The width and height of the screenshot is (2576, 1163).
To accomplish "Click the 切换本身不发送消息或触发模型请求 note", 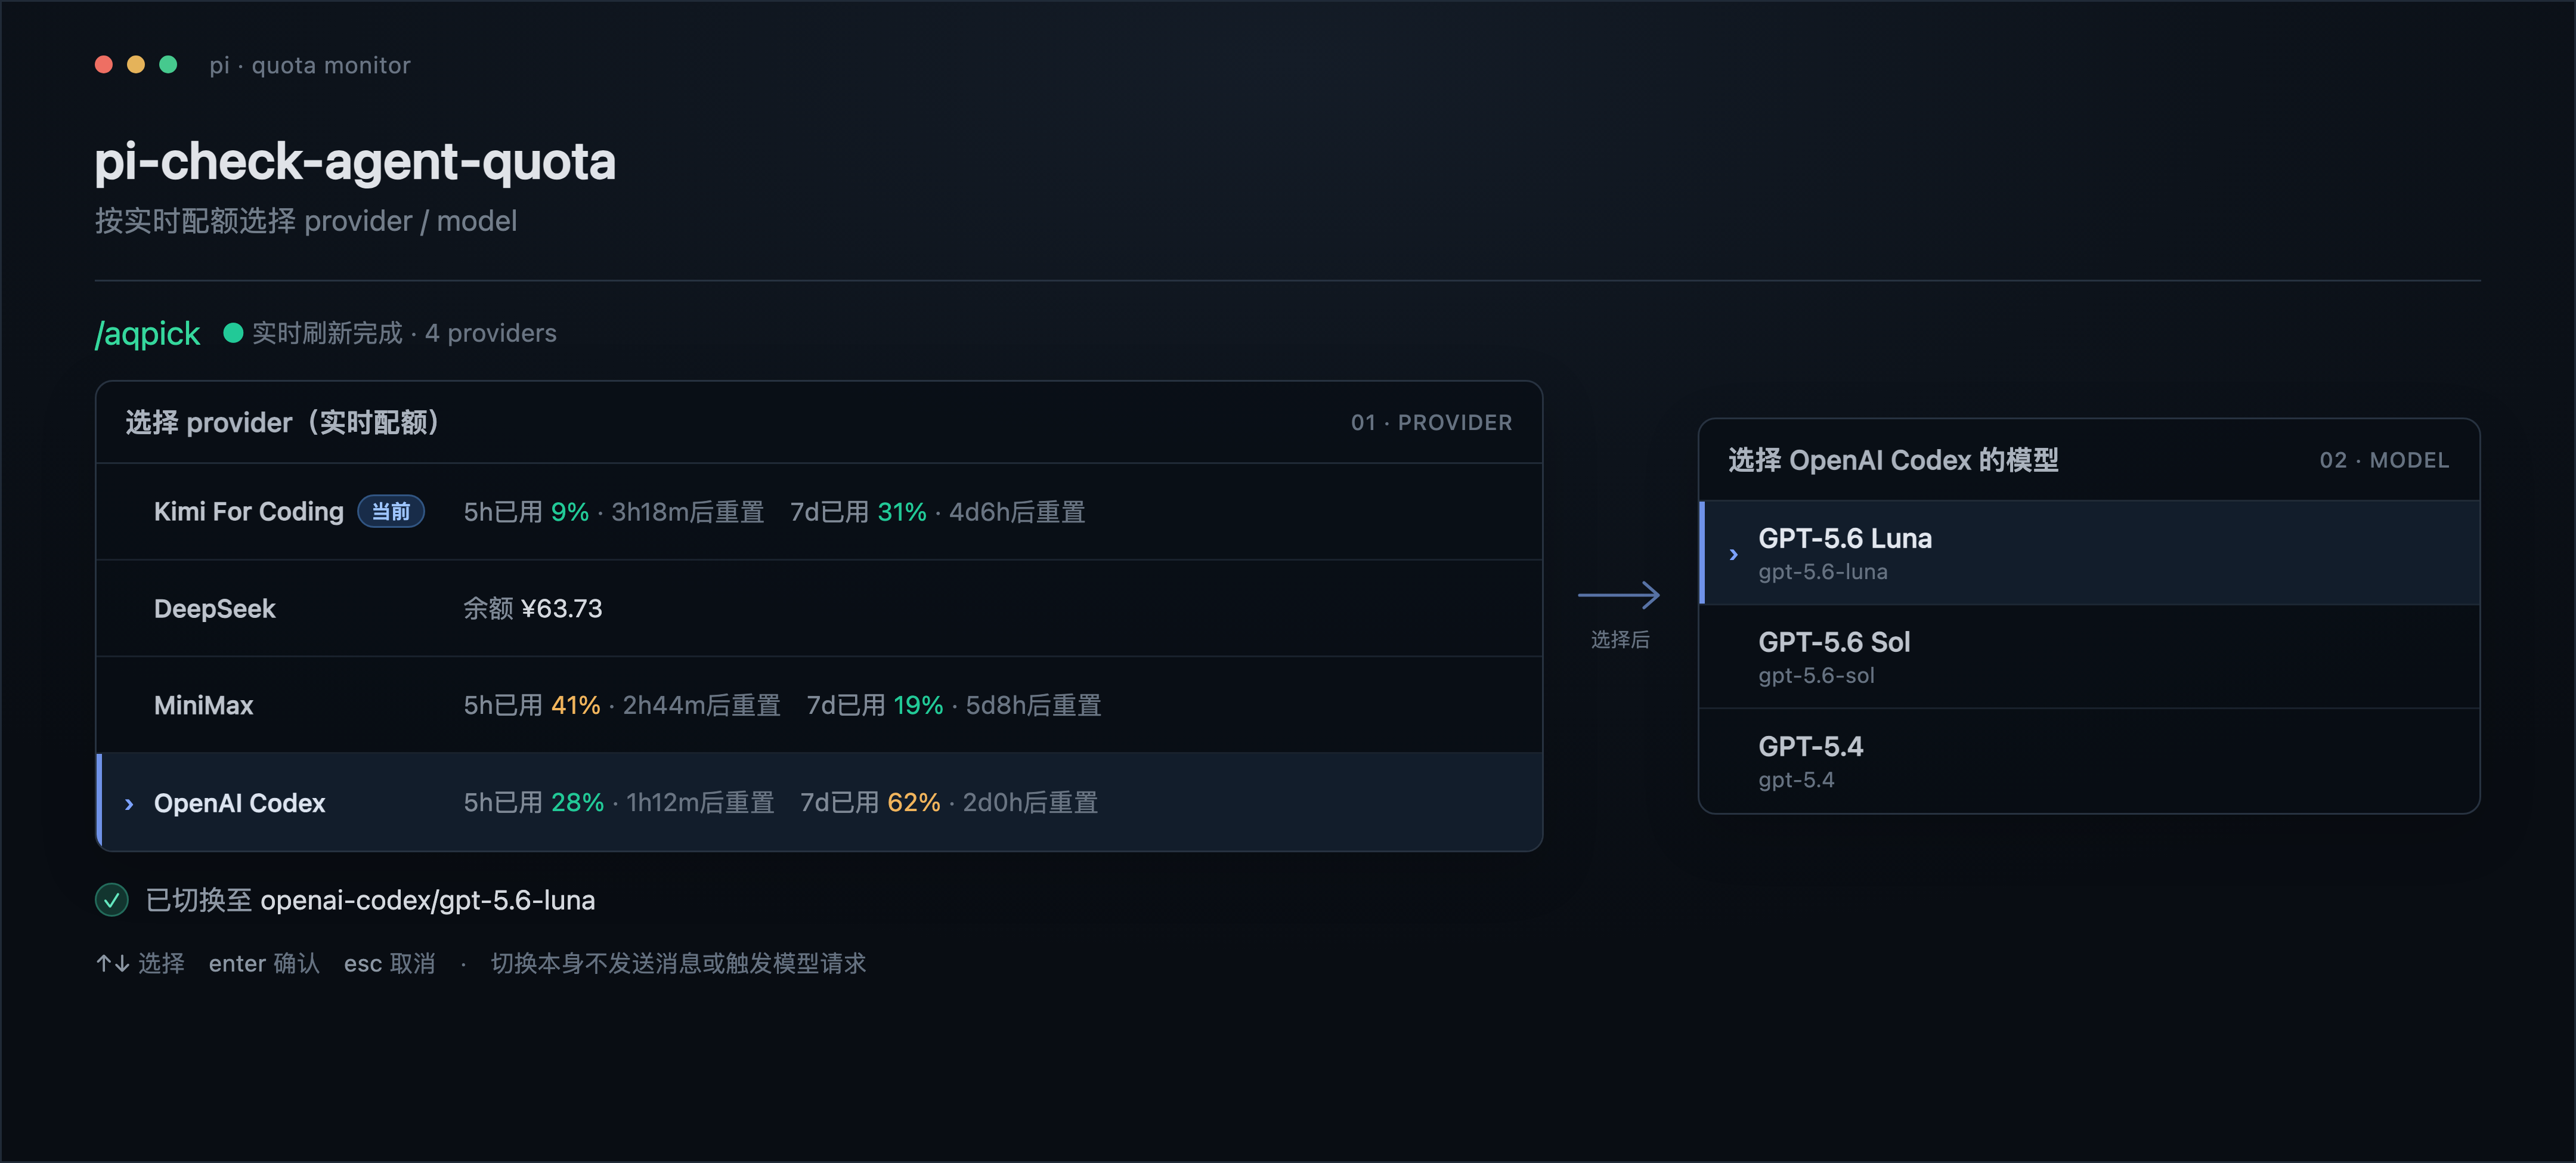I will pyautogui.click(x=678, y=963).
